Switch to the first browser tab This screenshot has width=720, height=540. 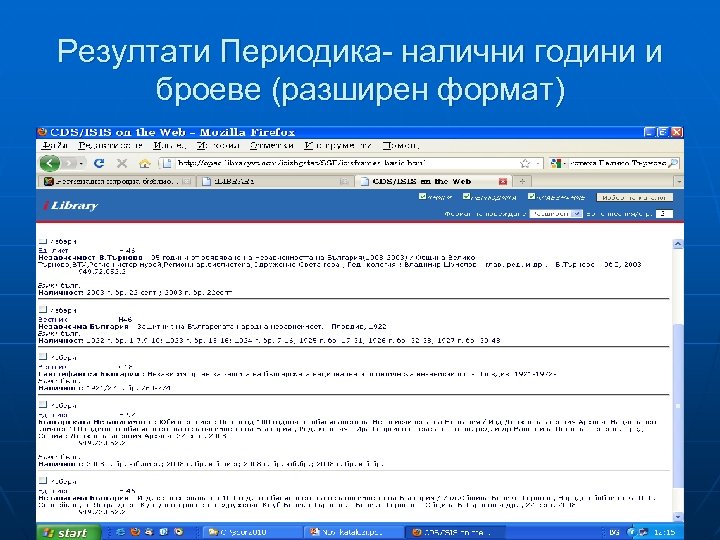[x=117, y=181]
